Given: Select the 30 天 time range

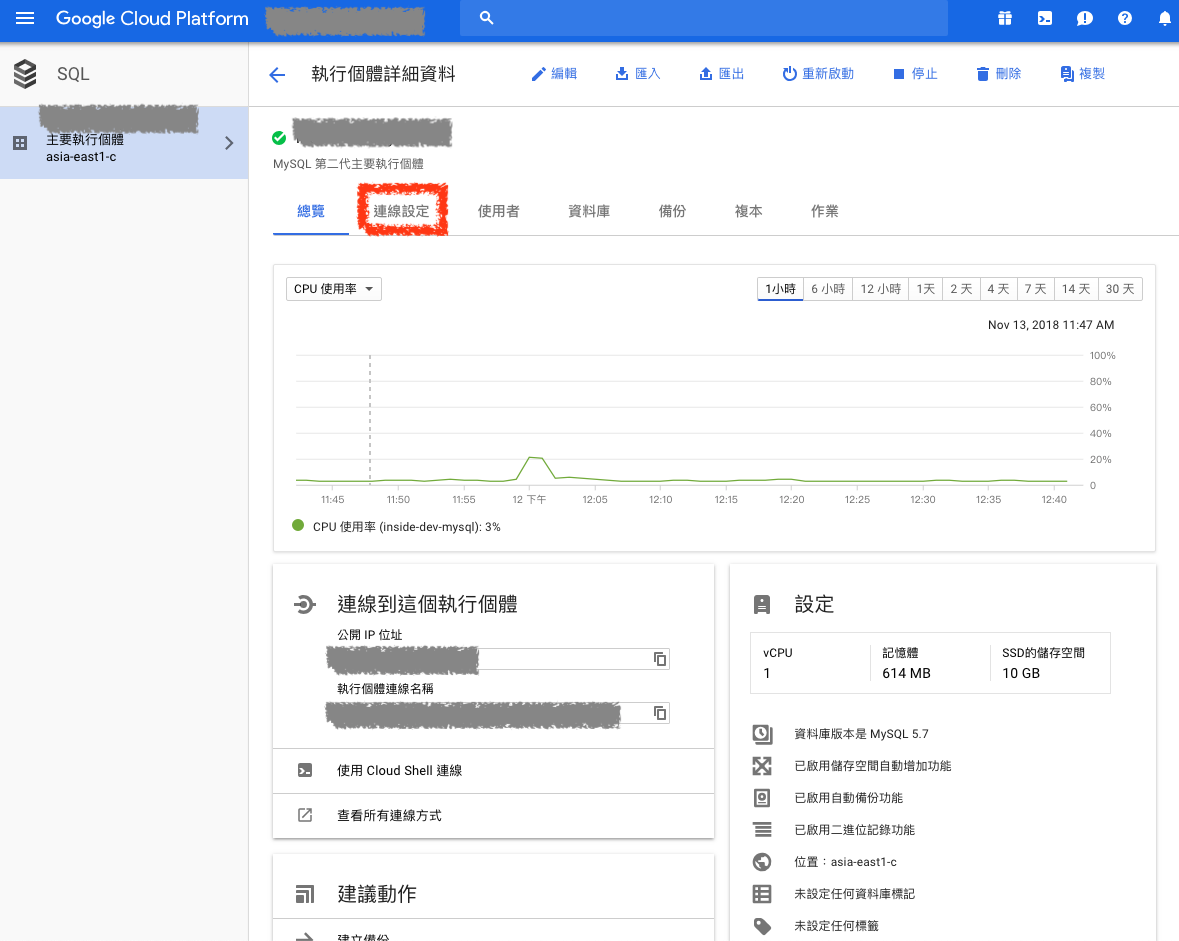Looking at the screenshot, I should point(1120,289).
